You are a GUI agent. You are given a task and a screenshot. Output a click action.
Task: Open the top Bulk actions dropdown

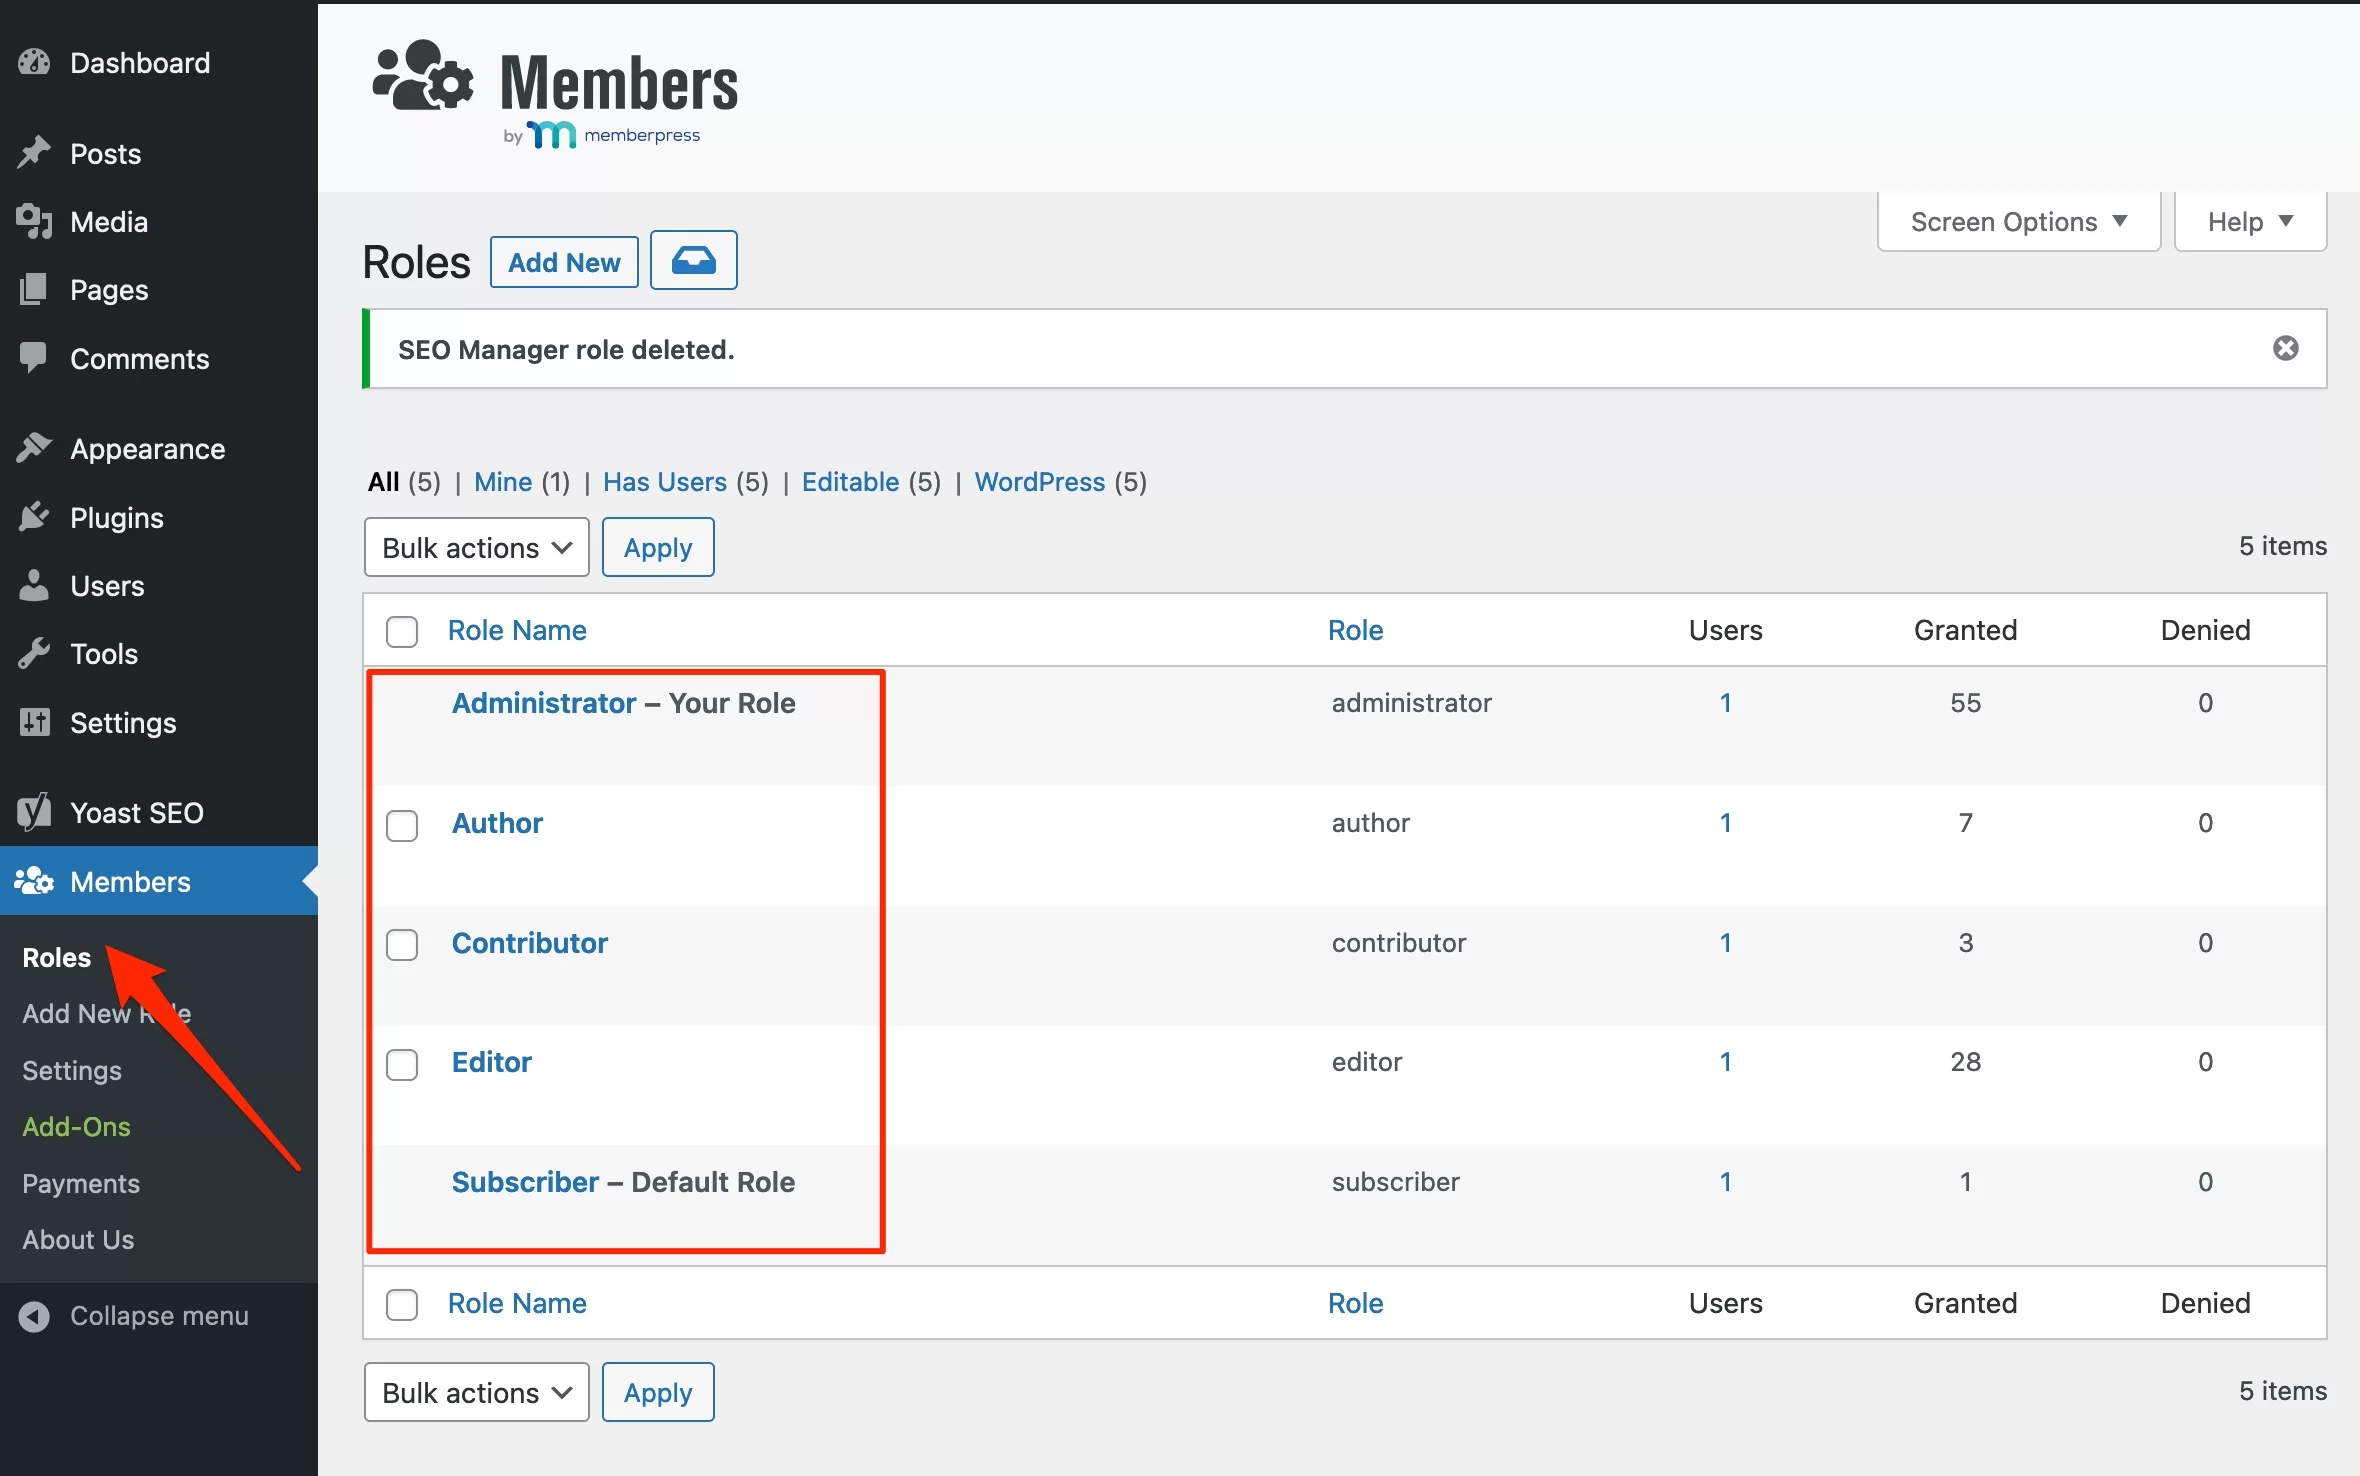(477, 547)
